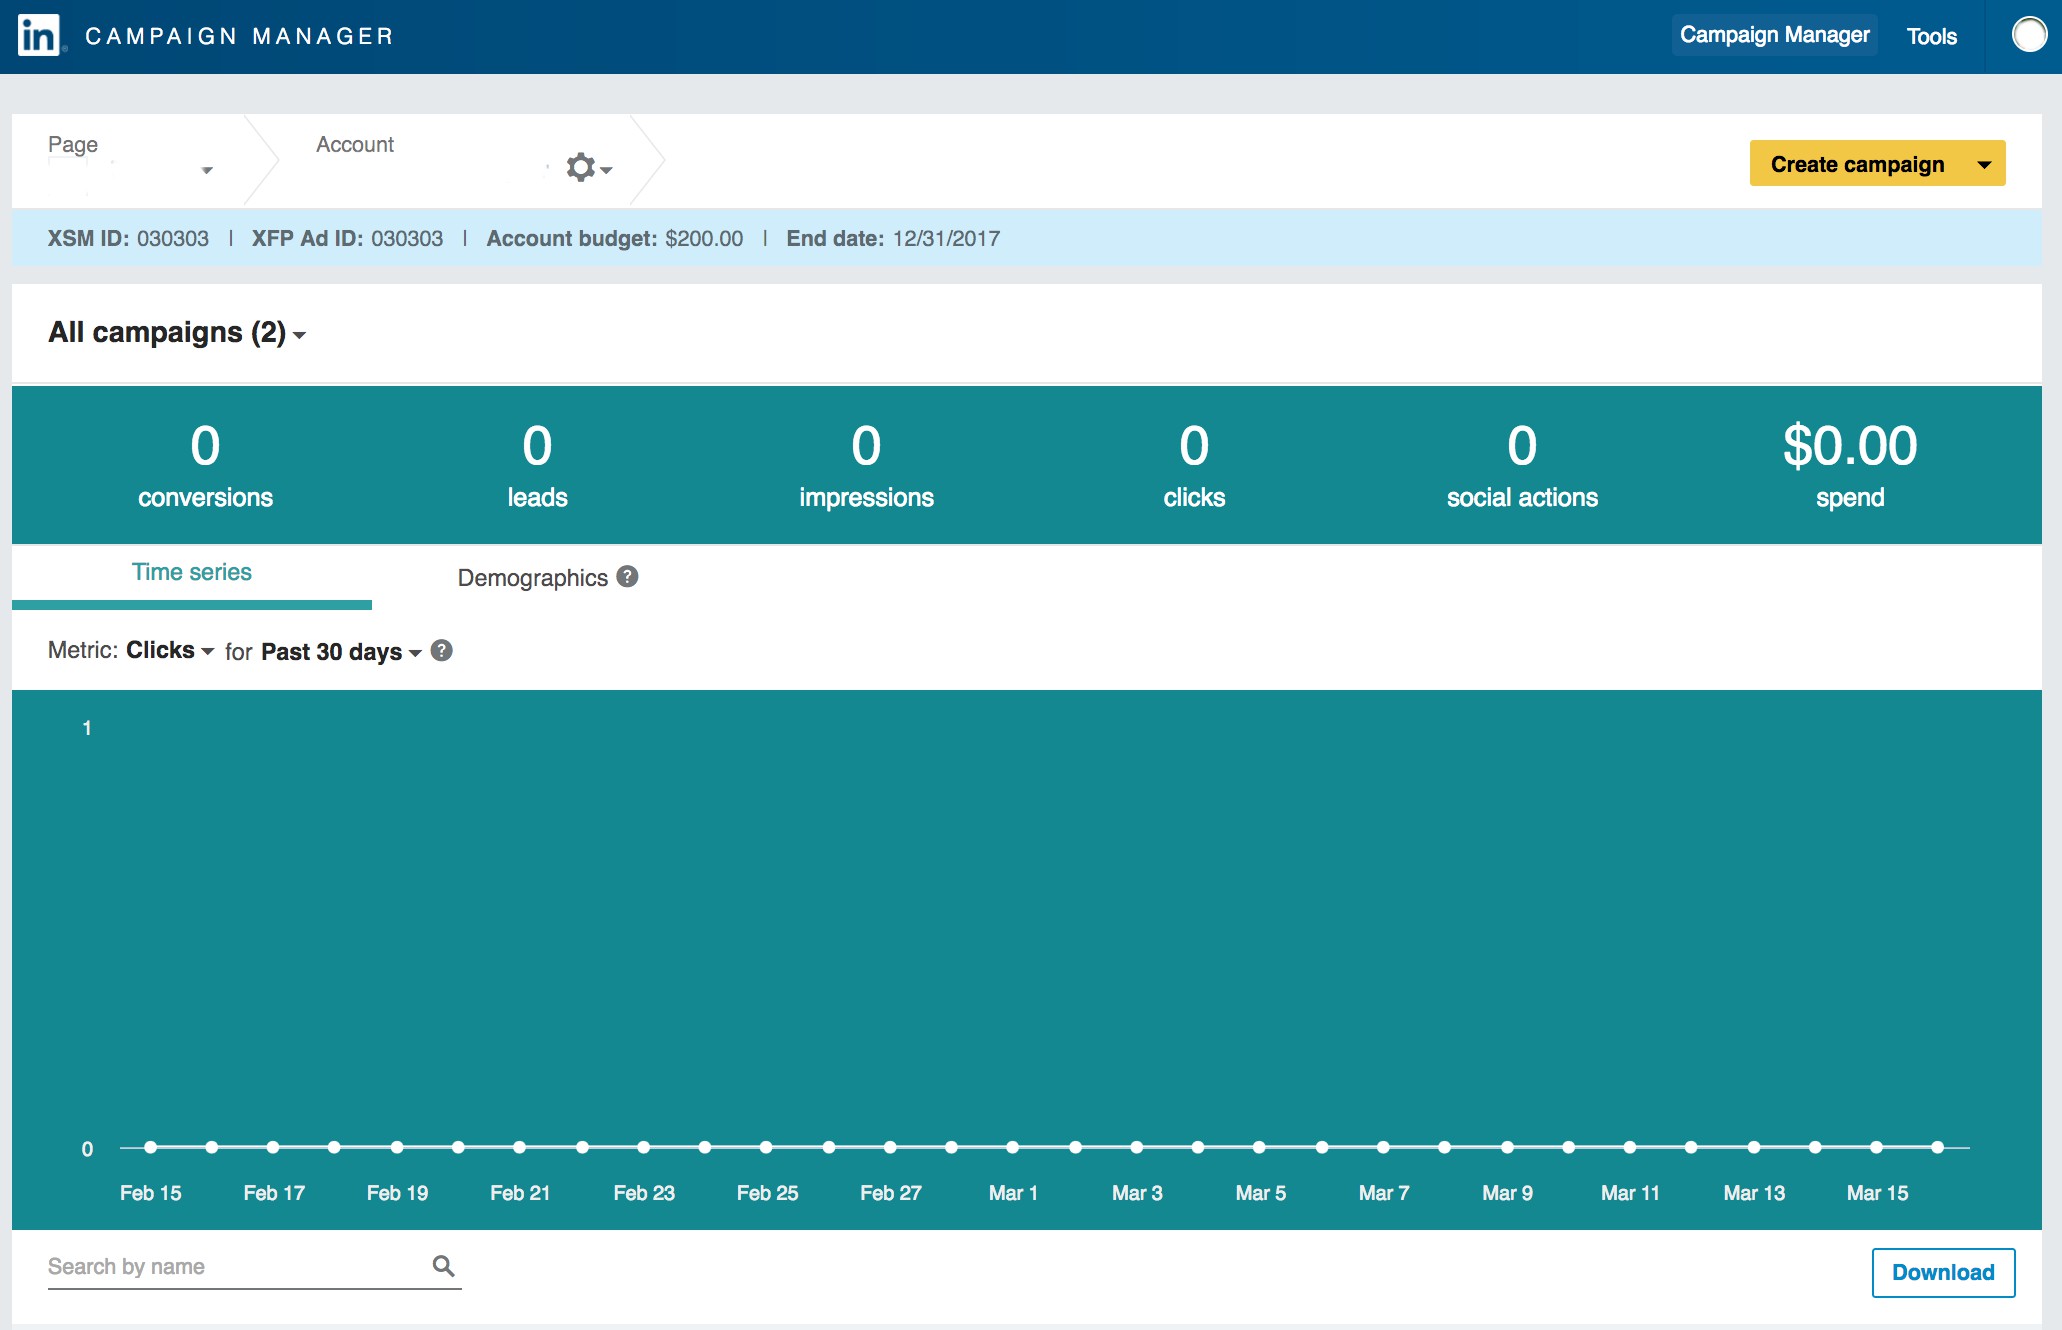
Task: Open account settings gear icon
Action: click(582, 167)
